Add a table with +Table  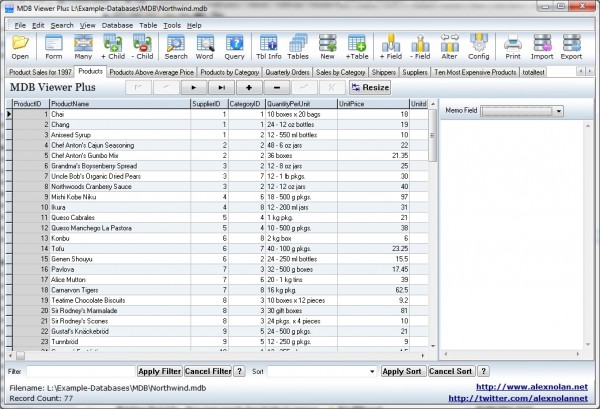click(x=357, y=47)
